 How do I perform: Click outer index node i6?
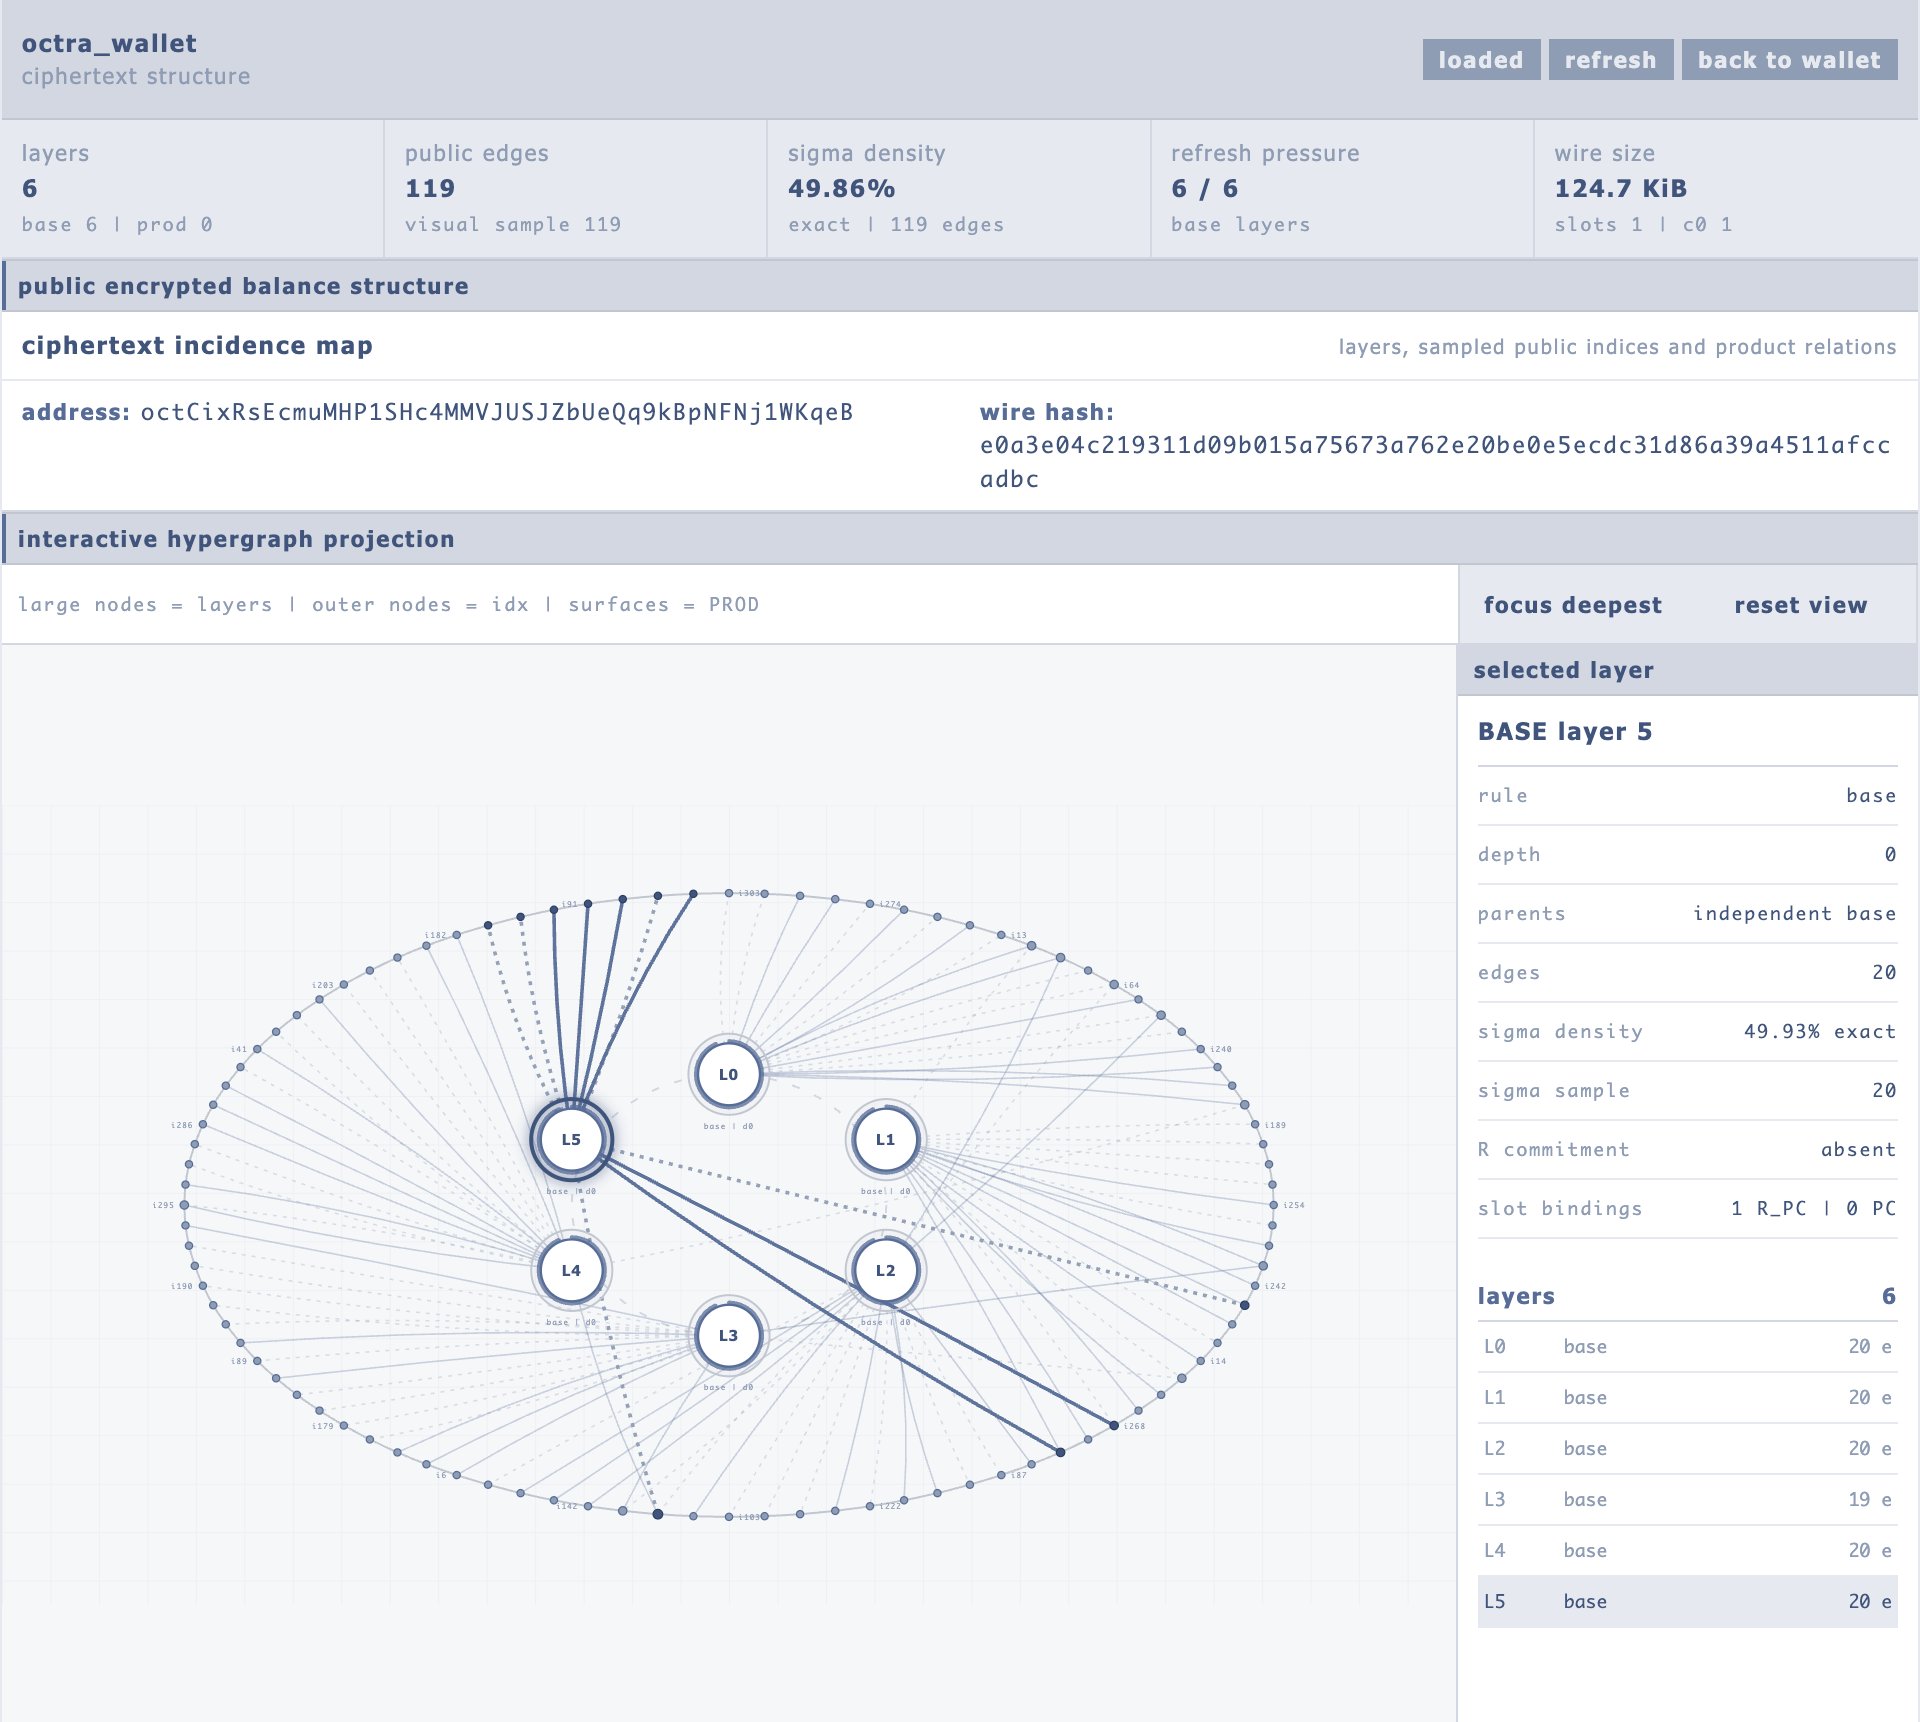click(457, 1475)
